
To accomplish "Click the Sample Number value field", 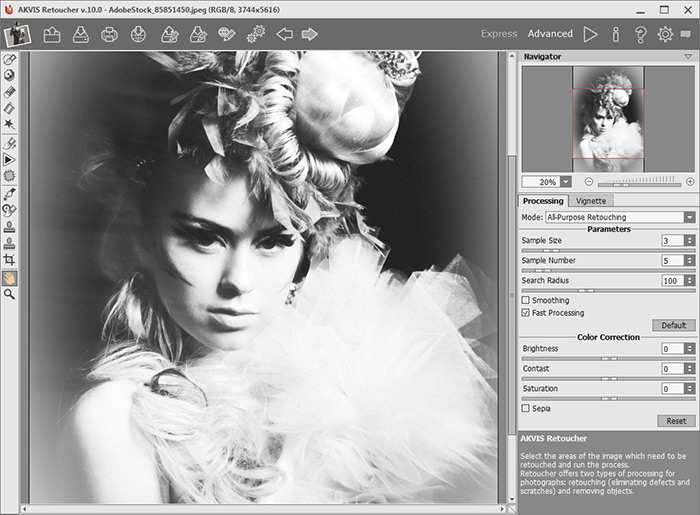I will [x=673, y=261].
